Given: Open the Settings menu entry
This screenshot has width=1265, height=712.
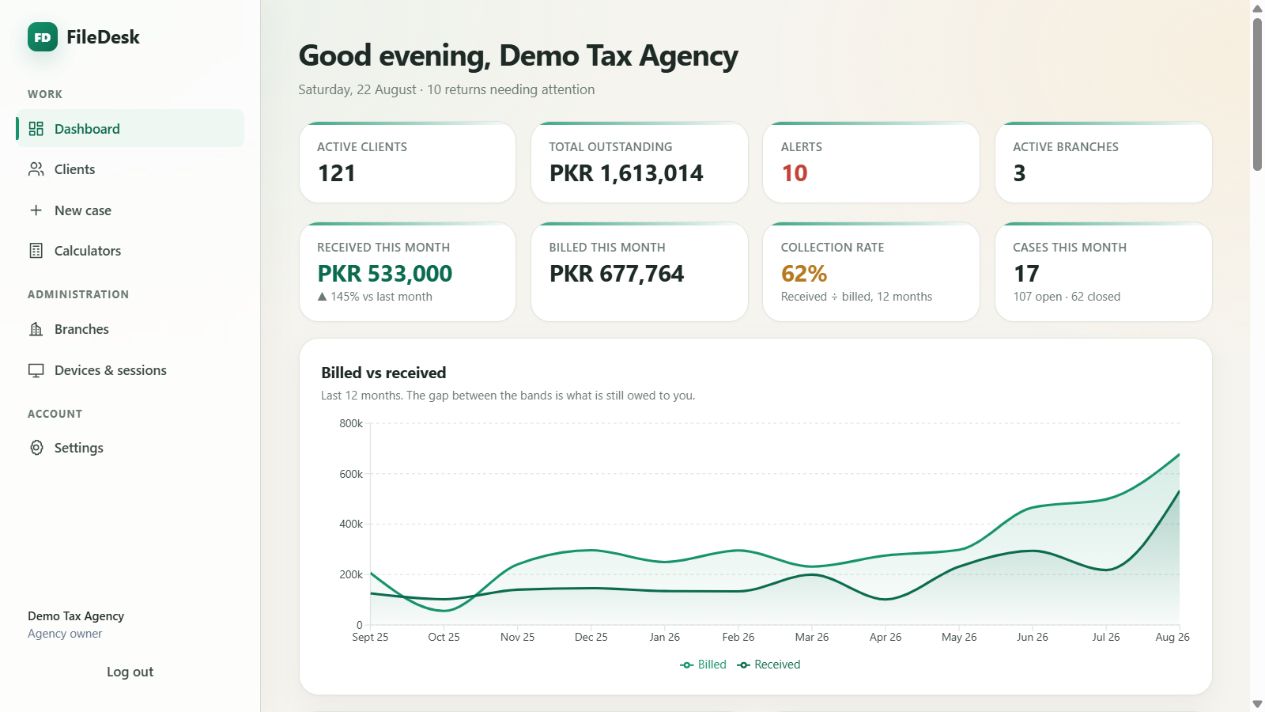Looking at the screenshot, I should (x=130, y=448).
